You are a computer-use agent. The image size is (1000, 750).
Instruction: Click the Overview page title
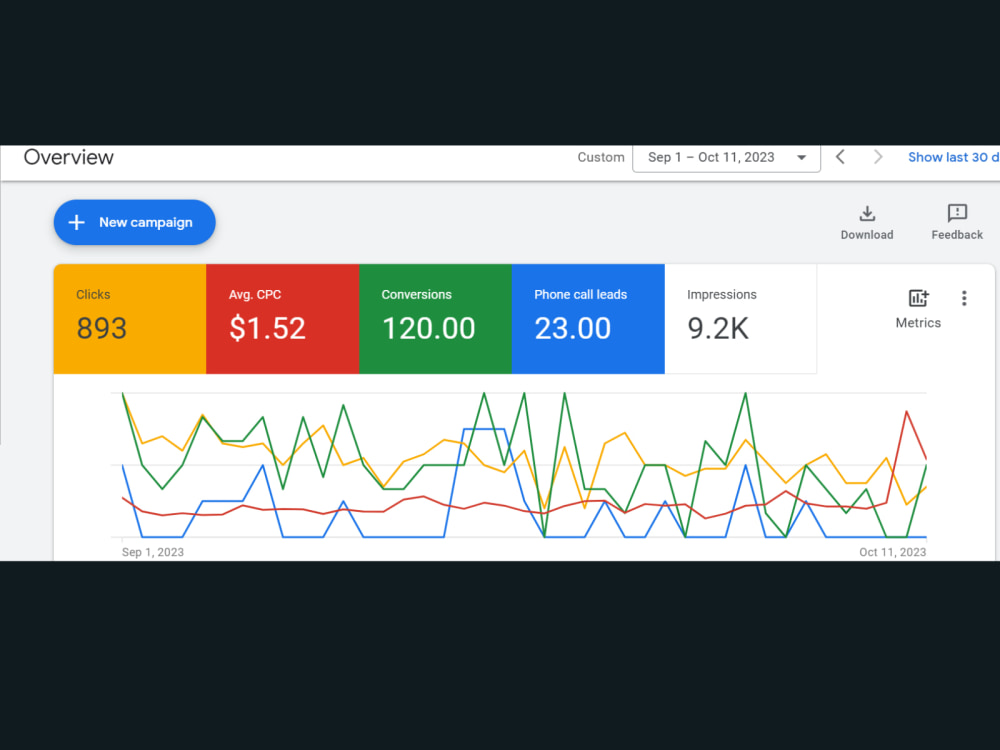tap(68, 157)
